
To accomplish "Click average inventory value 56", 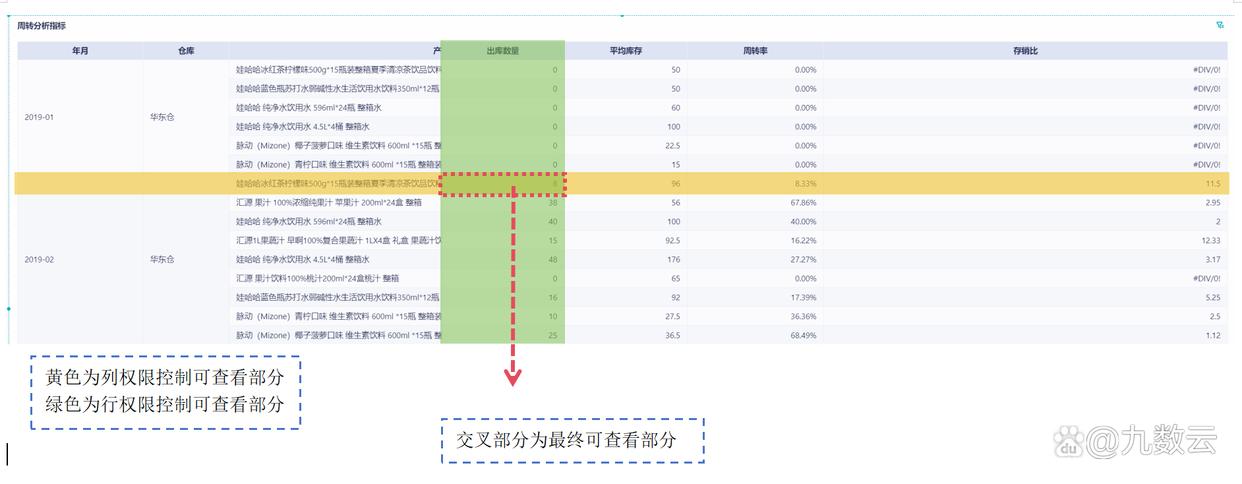I will tap(675, 202).
